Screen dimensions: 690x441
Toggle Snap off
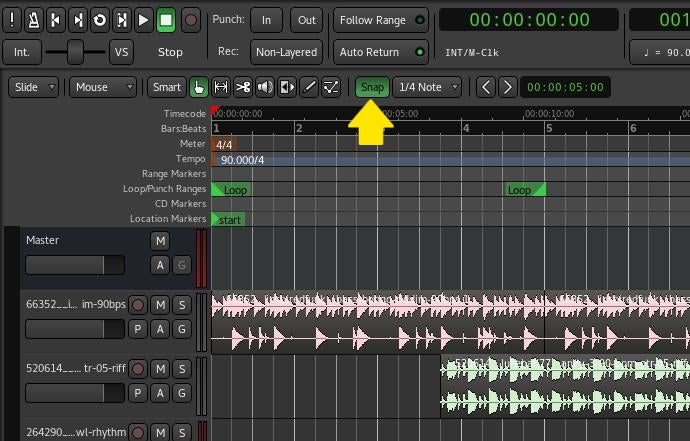372,87
